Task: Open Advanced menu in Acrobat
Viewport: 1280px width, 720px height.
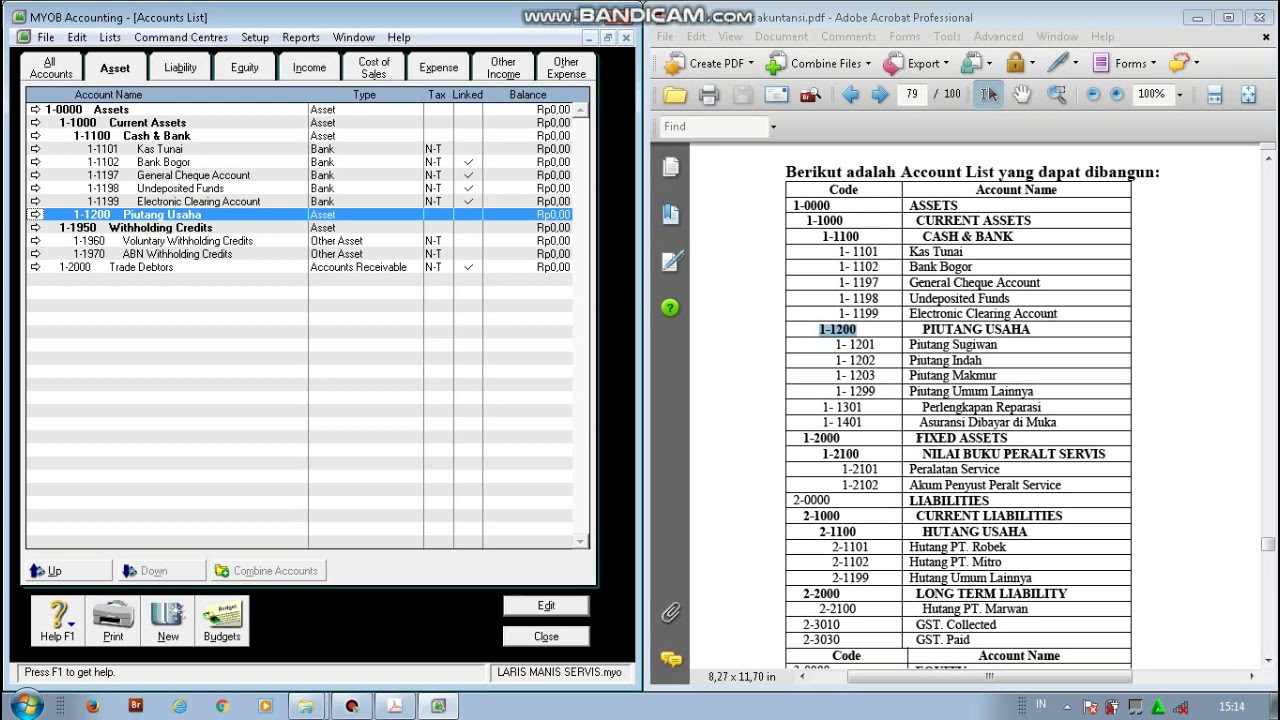Action: [x=998, y=36]
